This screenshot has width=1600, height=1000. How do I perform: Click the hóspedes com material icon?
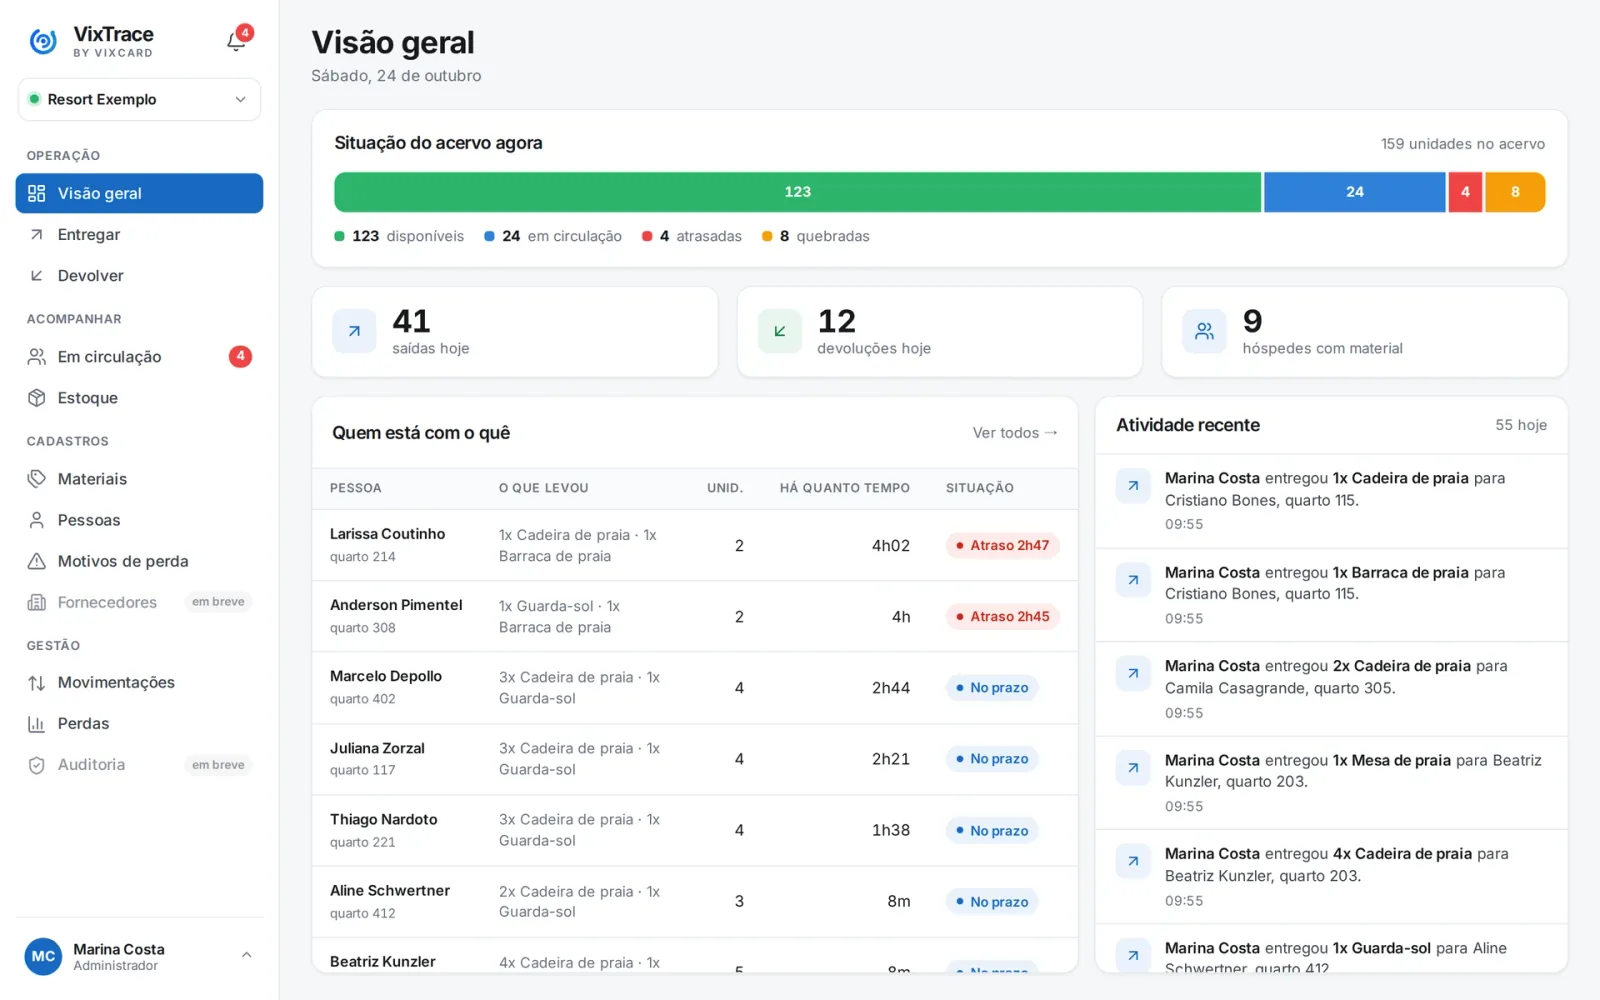click(x=1204, y=332)
